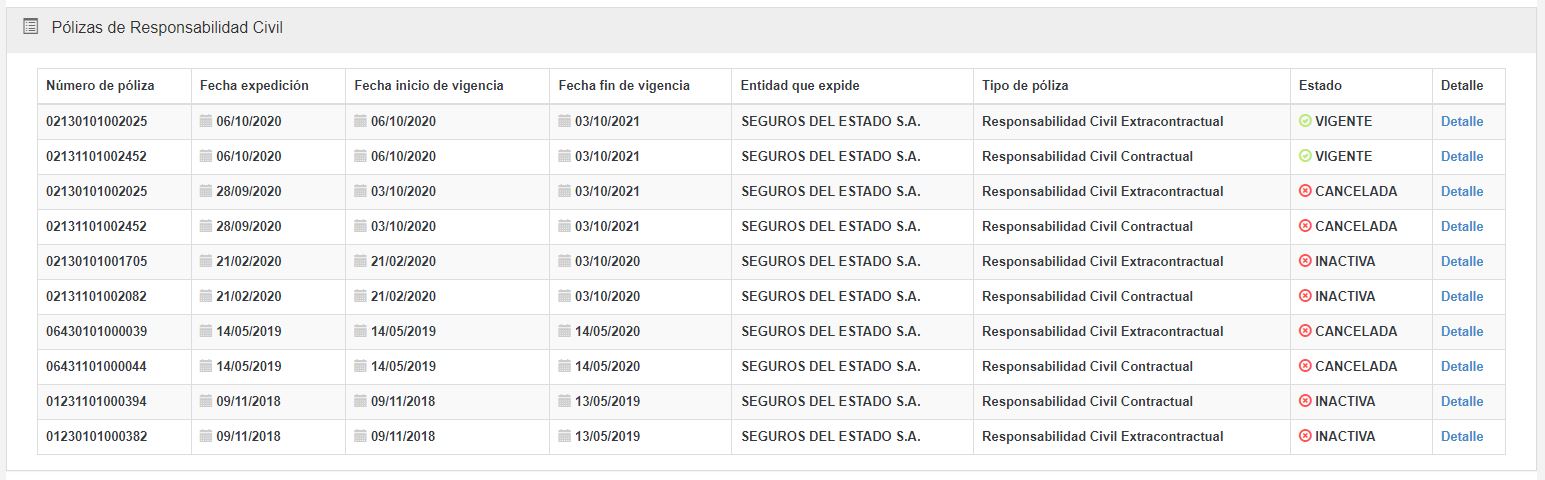Screen dimensions: 1545x480
Task: Show Detalle of last policy 01230101000382
Action: 1461,436
